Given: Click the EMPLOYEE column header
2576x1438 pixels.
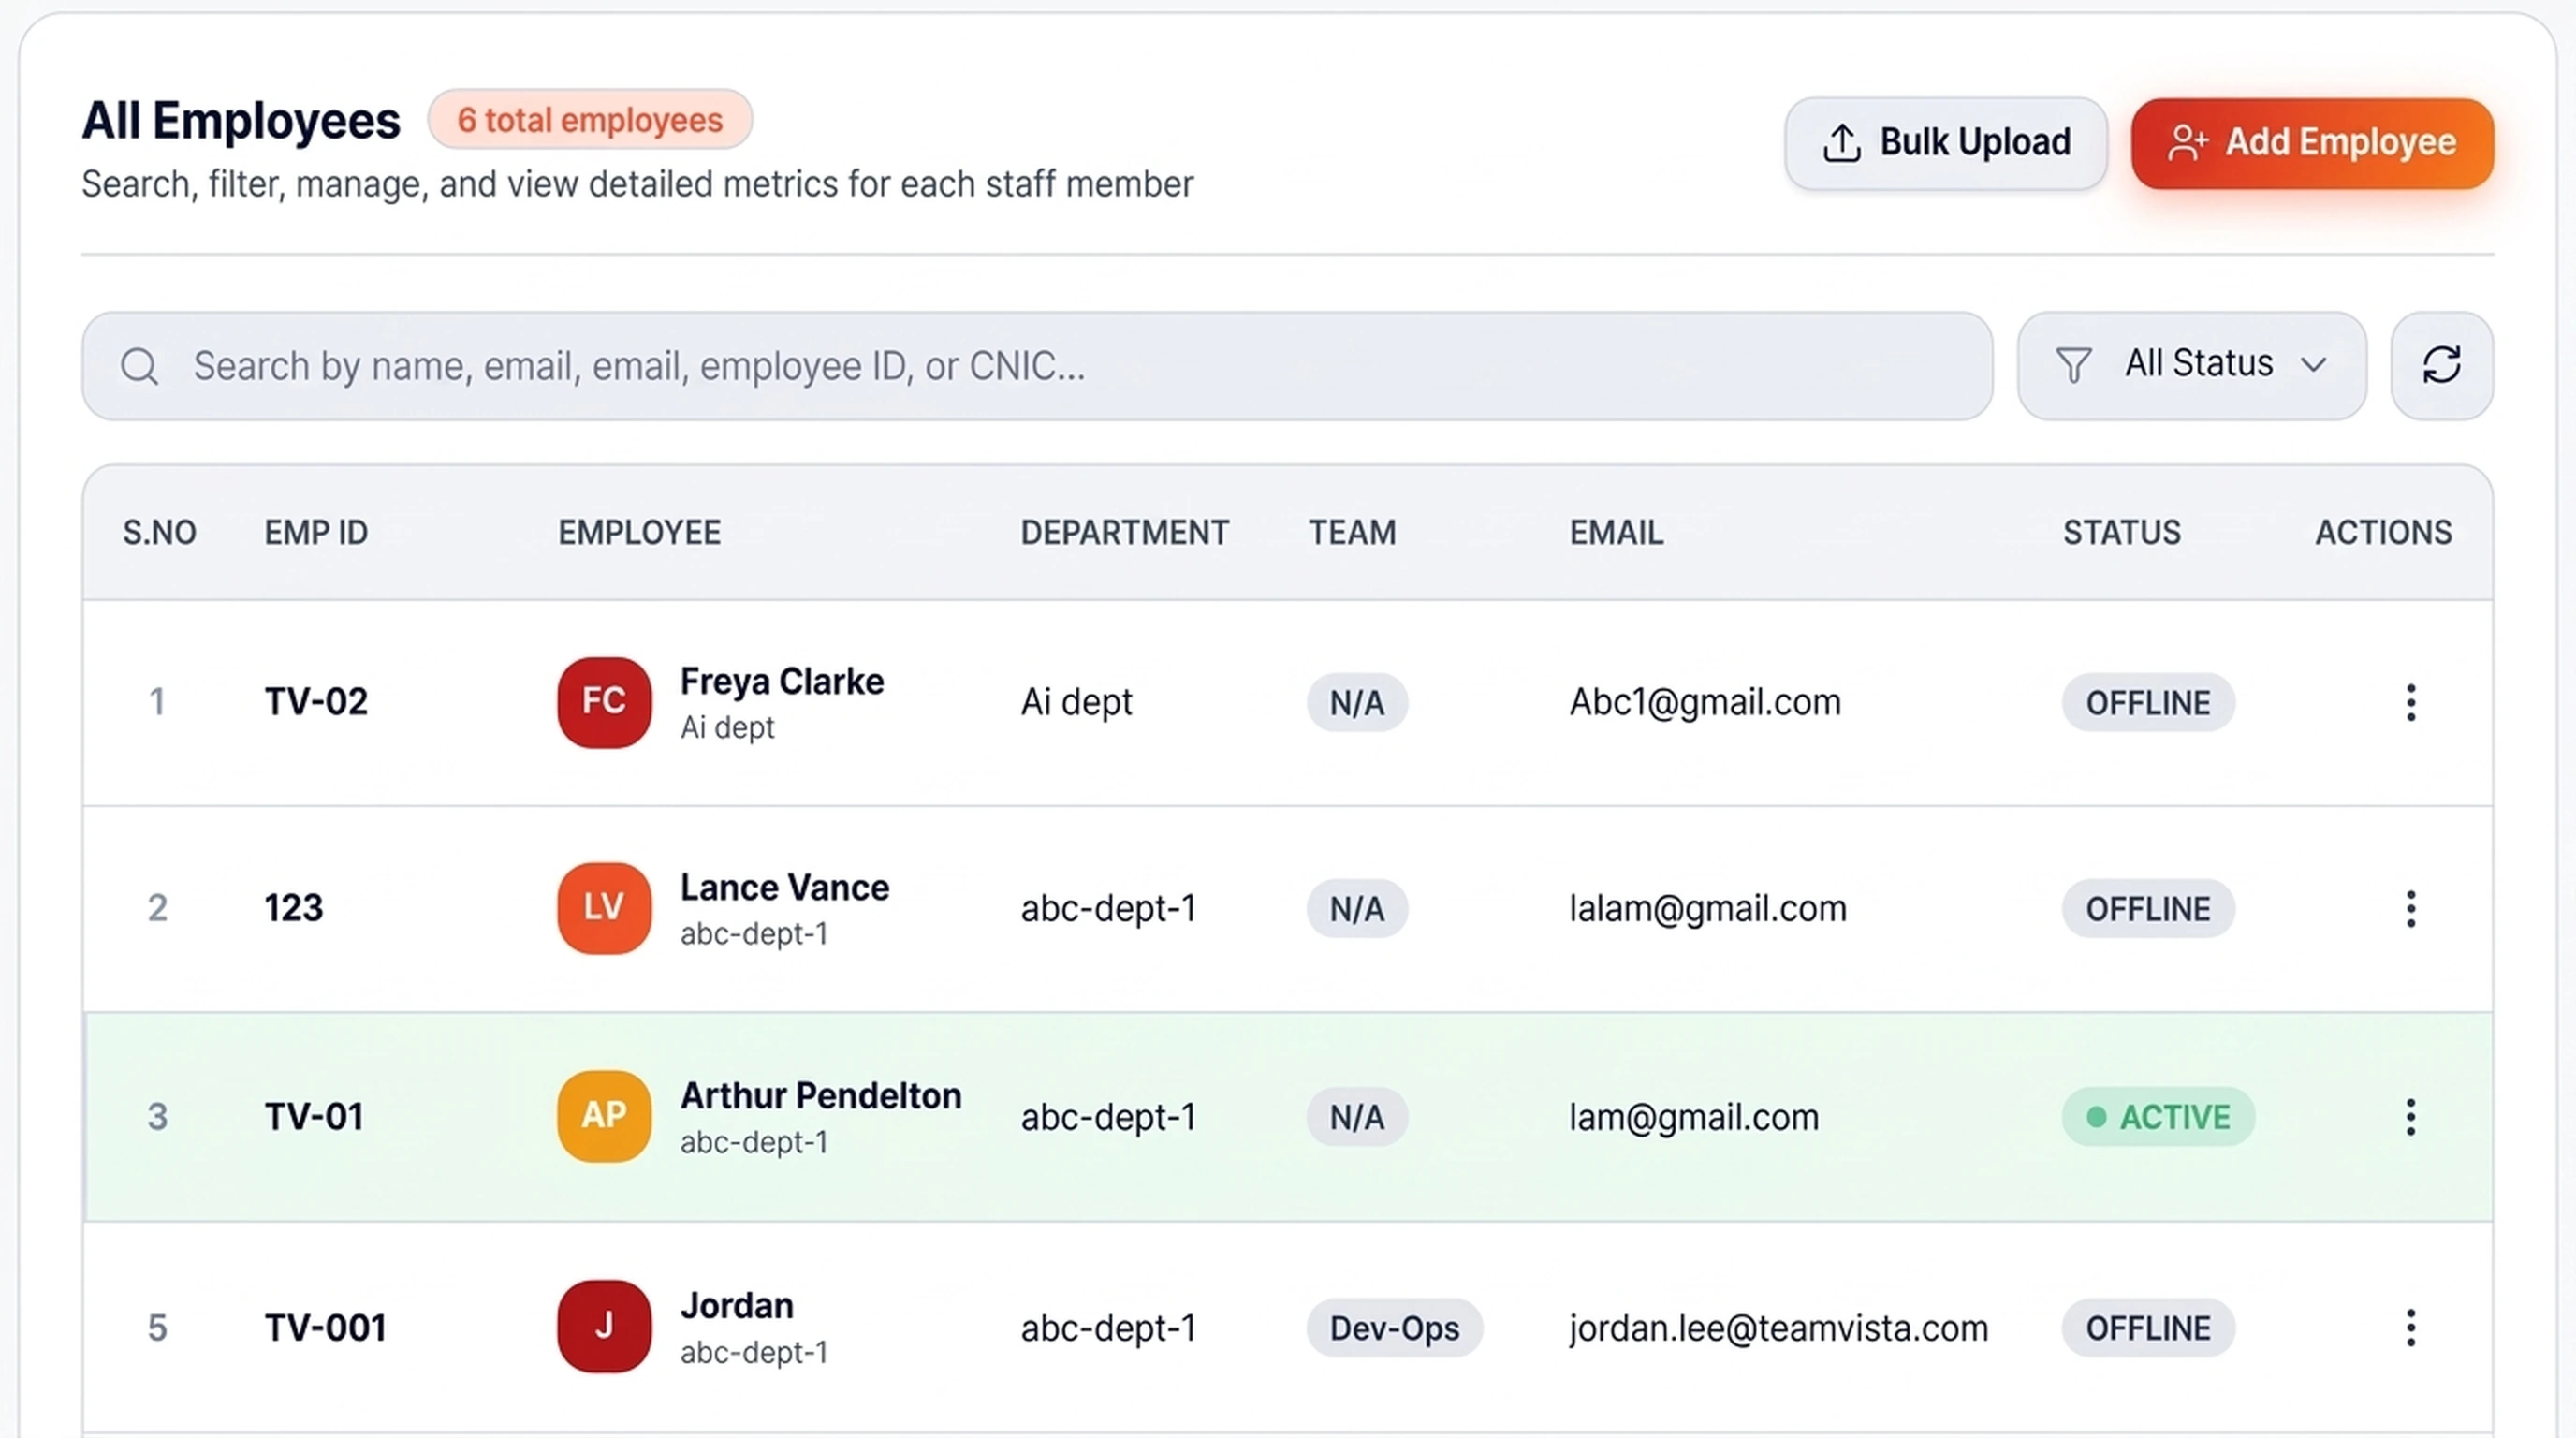Looking at the screenshot, I should (639, 532).
